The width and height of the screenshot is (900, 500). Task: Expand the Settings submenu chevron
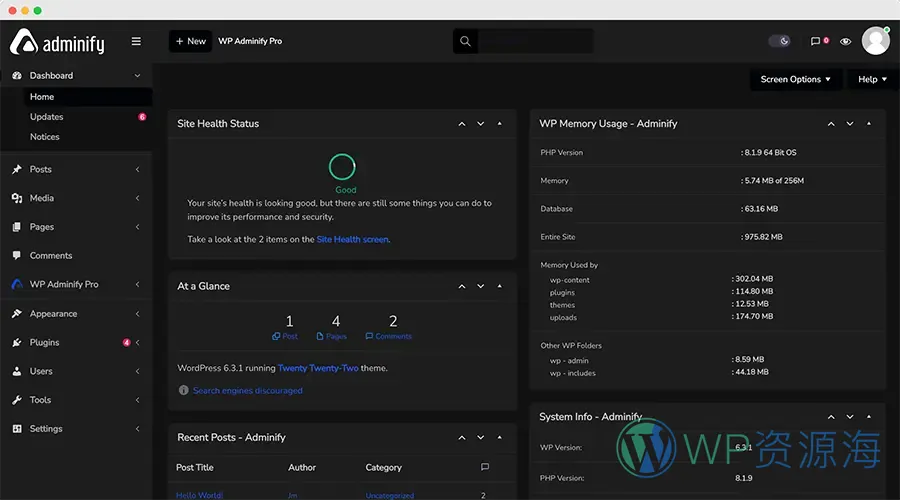[x=137, y=428]
